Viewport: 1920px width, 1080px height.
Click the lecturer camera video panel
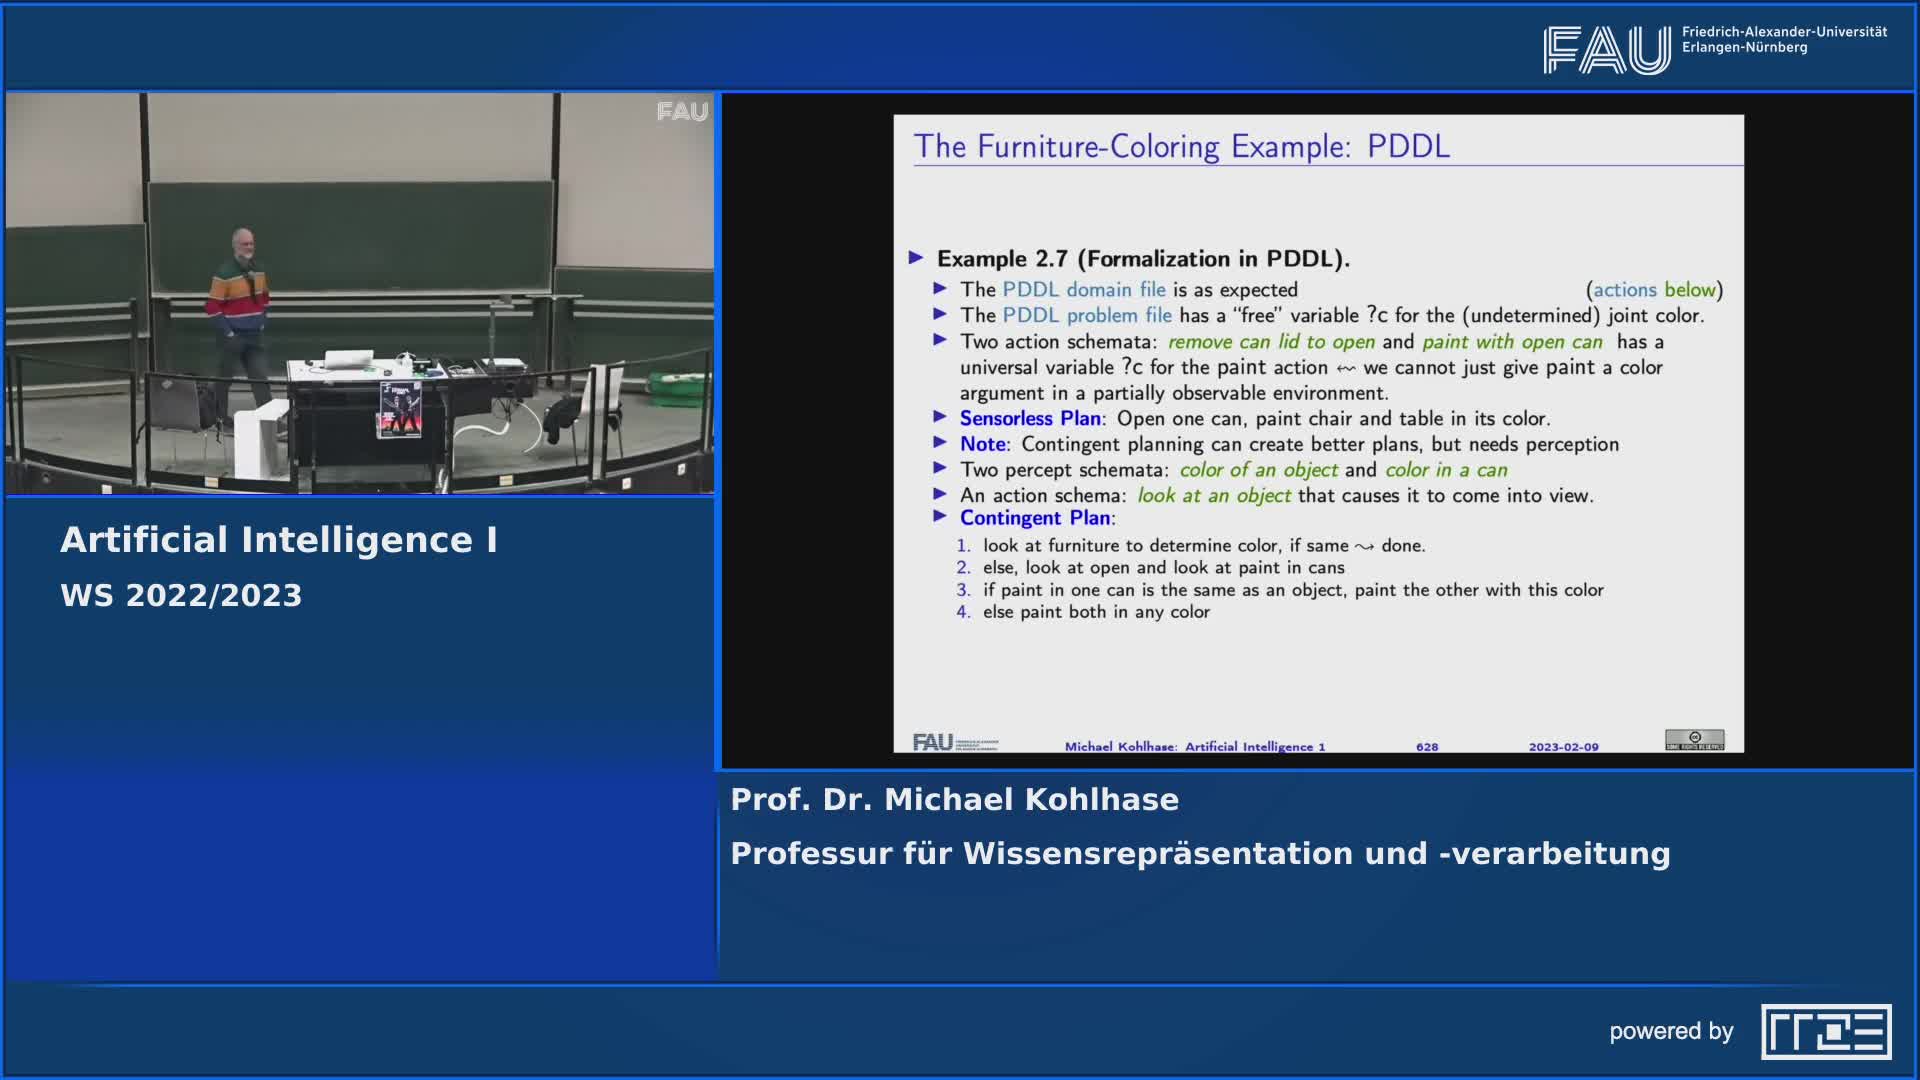tap(360, 293)
